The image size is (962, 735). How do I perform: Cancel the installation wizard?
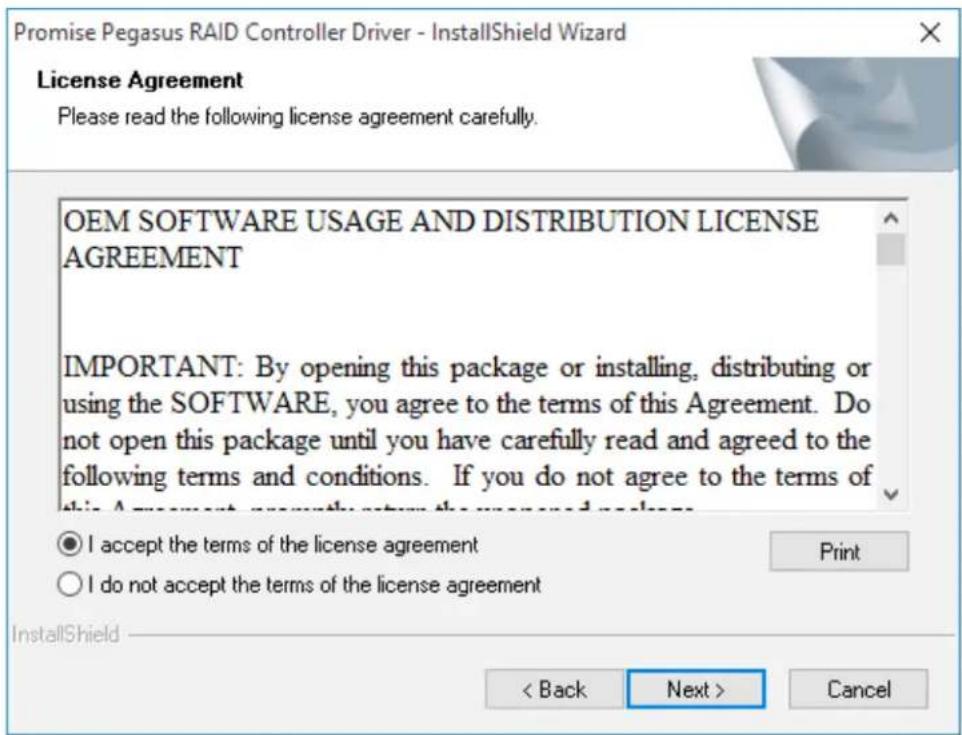[x=858, y=689]
